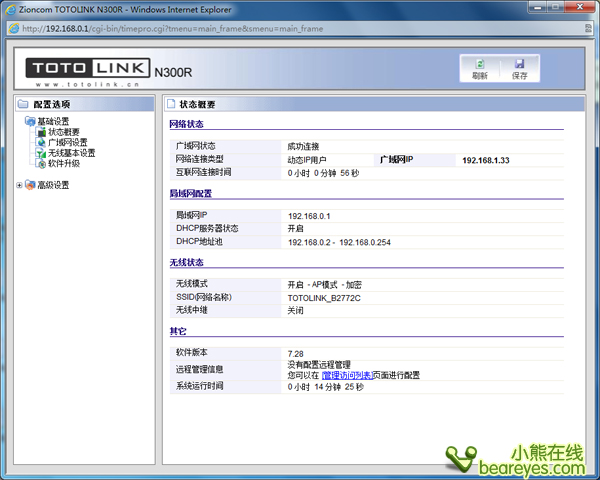600x480 pixels.
Task: Open 状态概要 in the sidebar tree
Action: pos(64,132)
